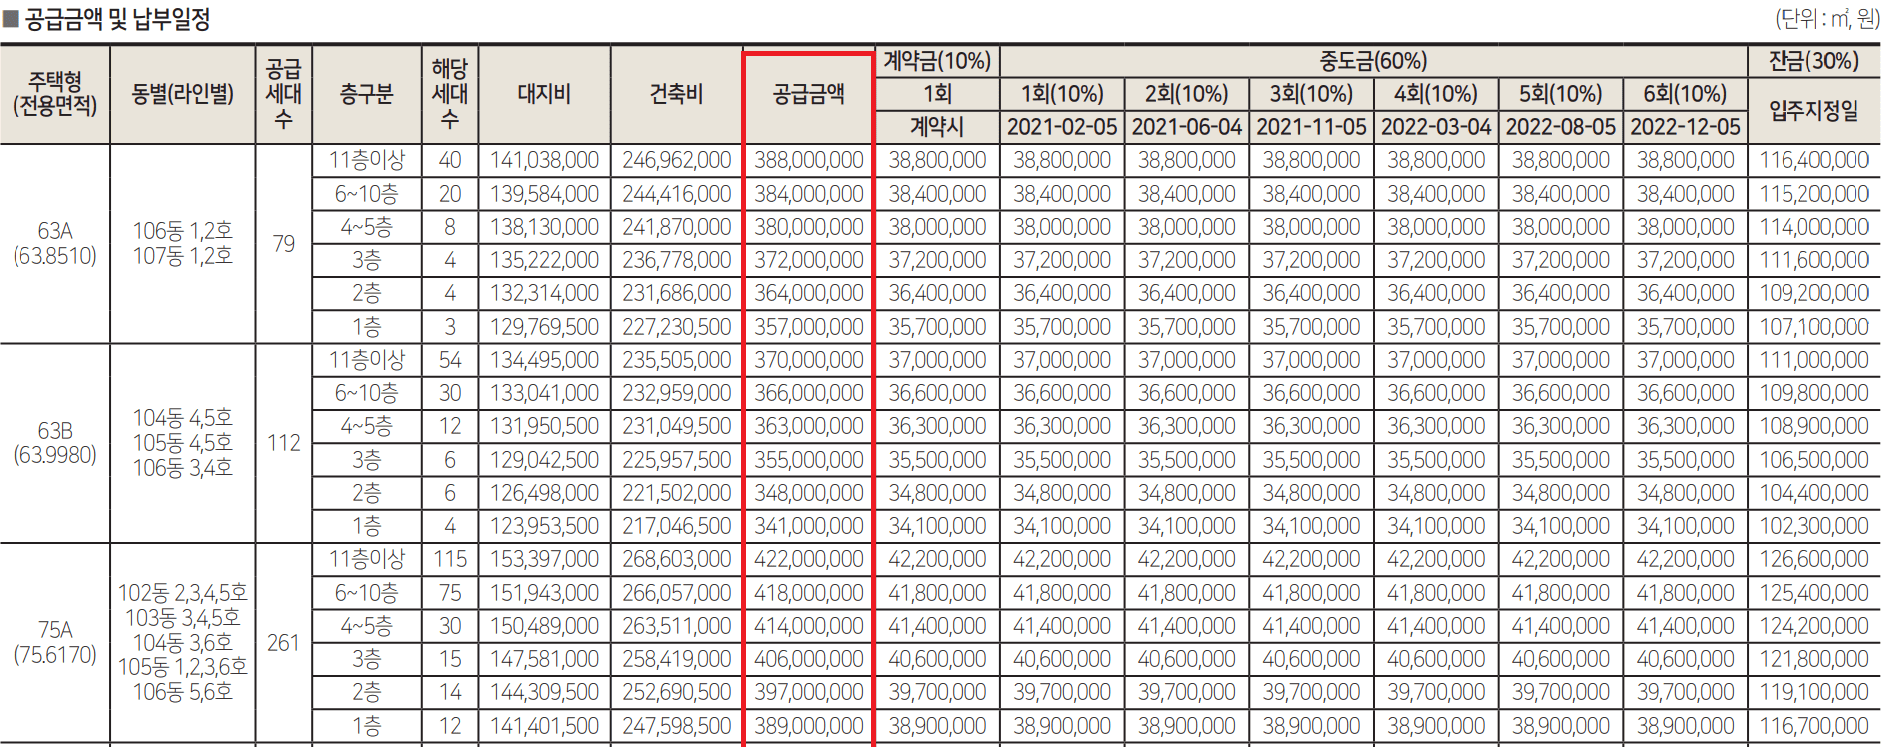Click the date '2022-08-05'
Image resolution: width=1887 pixels, height=747 pixels.
1561,127
